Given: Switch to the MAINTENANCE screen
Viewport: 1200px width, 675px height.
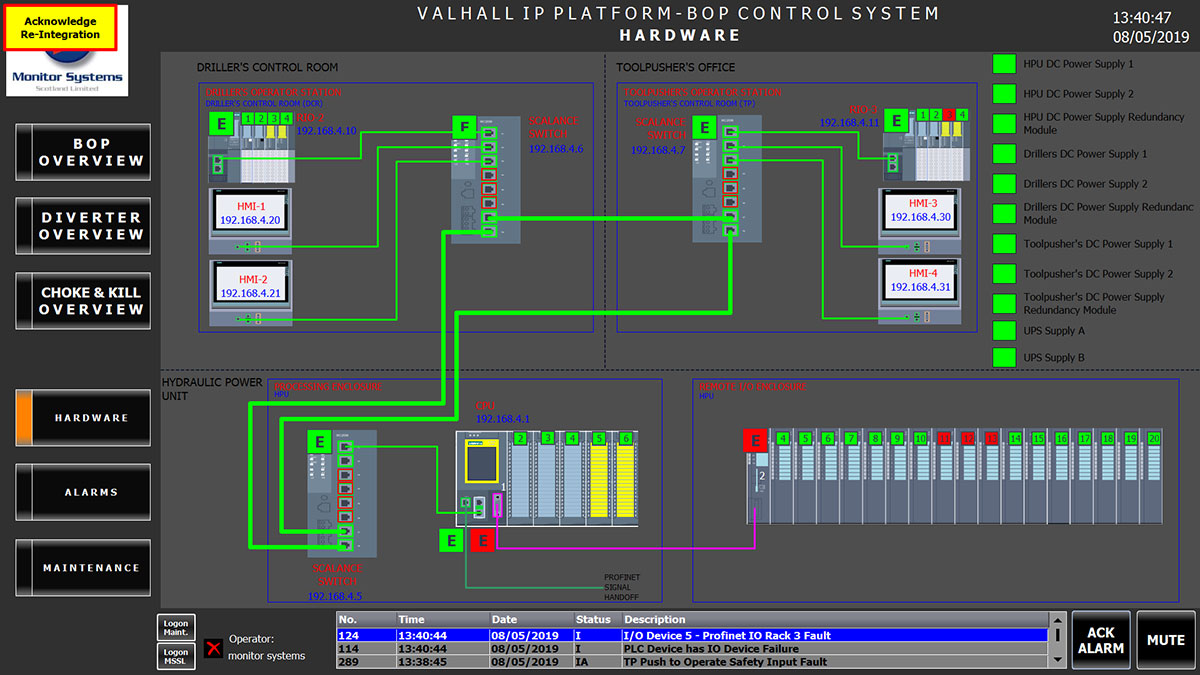Looking at the screenshot, I should [83, 567].
